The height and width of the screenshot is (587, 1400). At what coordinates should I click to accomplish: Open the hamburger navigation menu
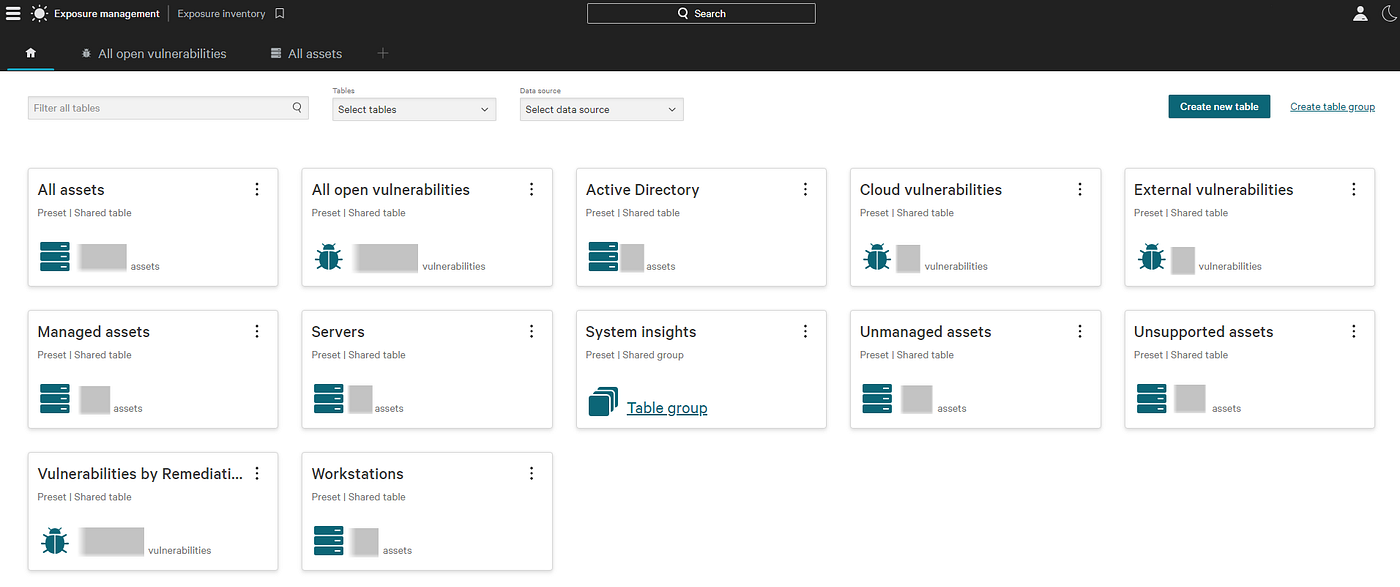(x=13, y=14)
